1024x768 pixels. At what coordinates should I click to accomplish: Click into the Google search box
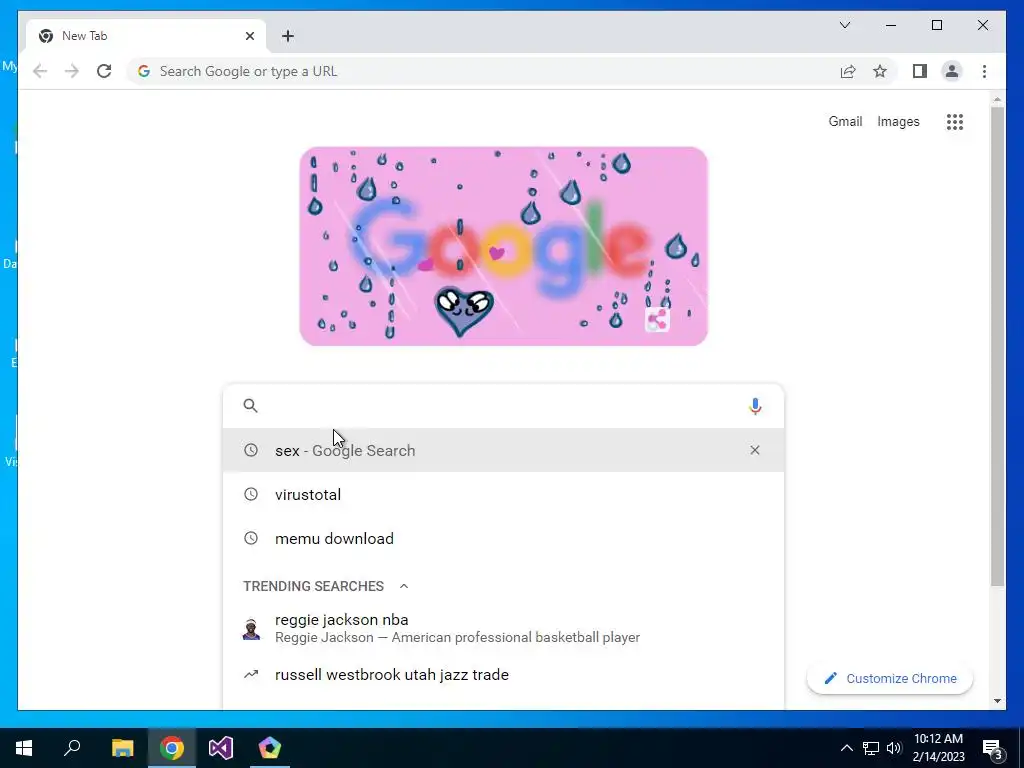pos(503,406)
